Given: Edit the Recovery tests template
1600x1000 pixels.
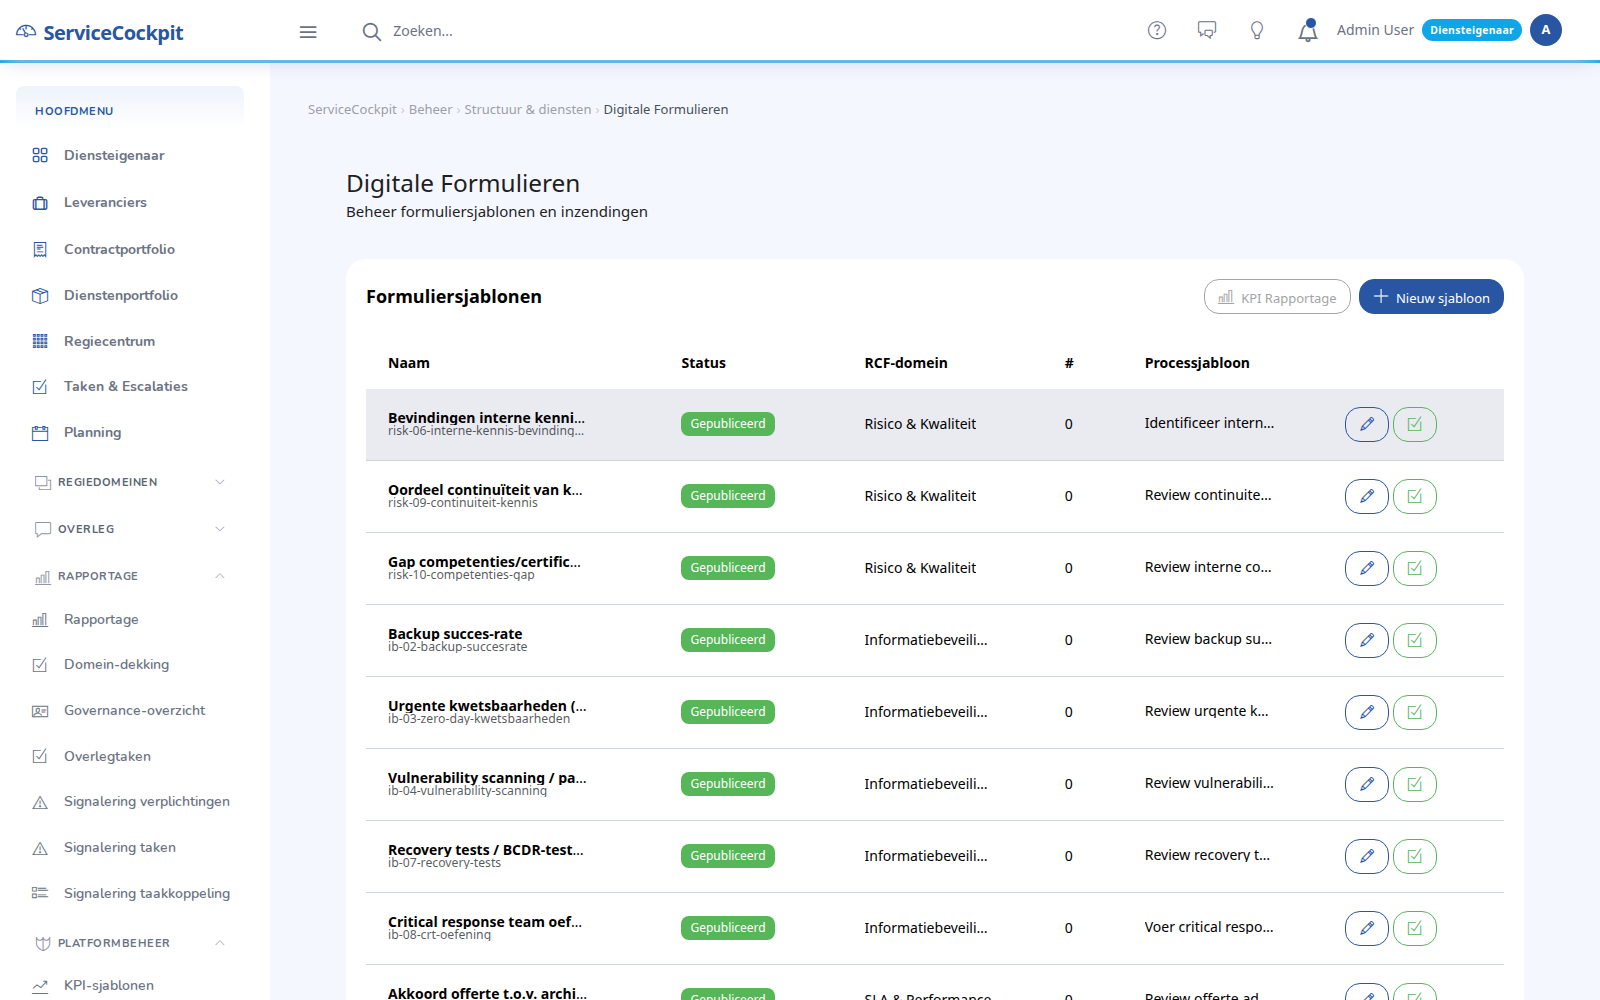Looking at the screenshot, I should (1367, 856).
